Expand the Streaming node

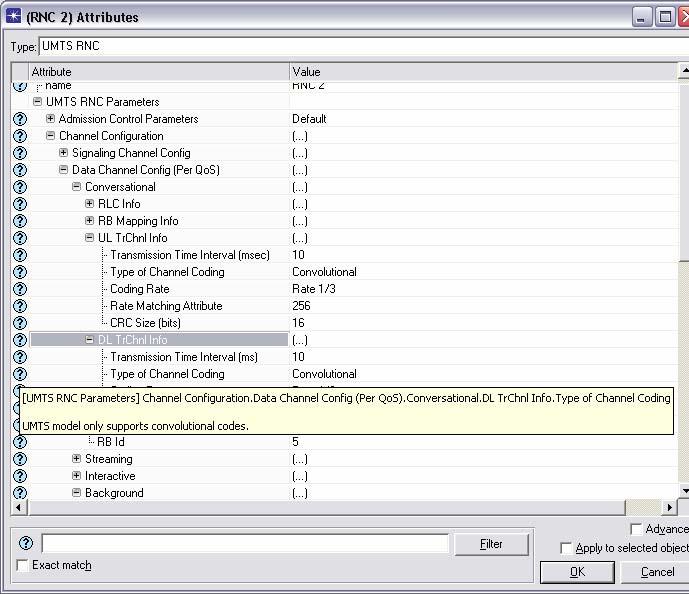point(76,458)
